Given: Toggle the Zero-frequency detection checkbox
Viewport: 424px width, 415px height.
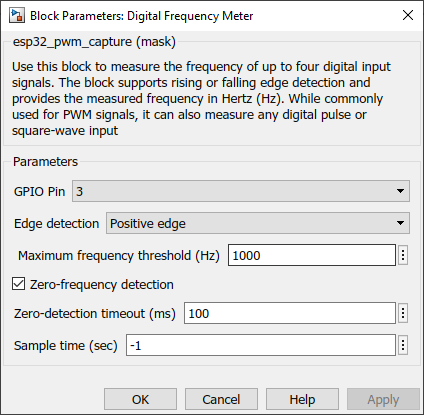Looking at the screenshot, I should coord(18,284).
